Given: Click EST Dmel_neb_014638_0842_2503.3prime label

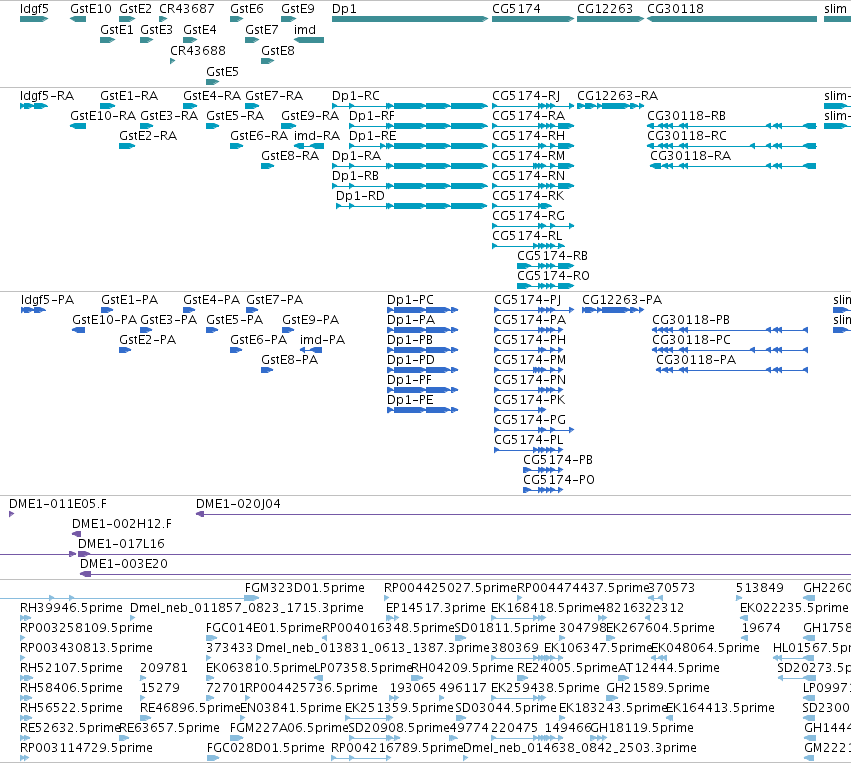Looking at the screenshot, I should pyautogui.click(x=580, y=748).
